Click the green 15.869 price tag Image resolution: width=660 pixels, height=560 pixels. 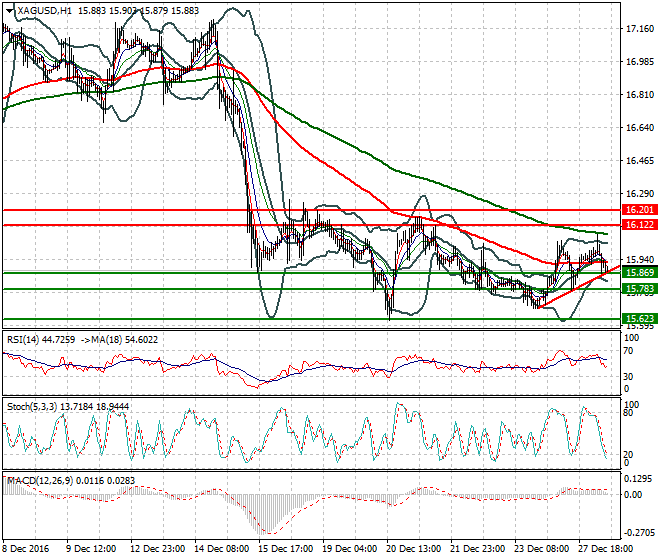637,272
